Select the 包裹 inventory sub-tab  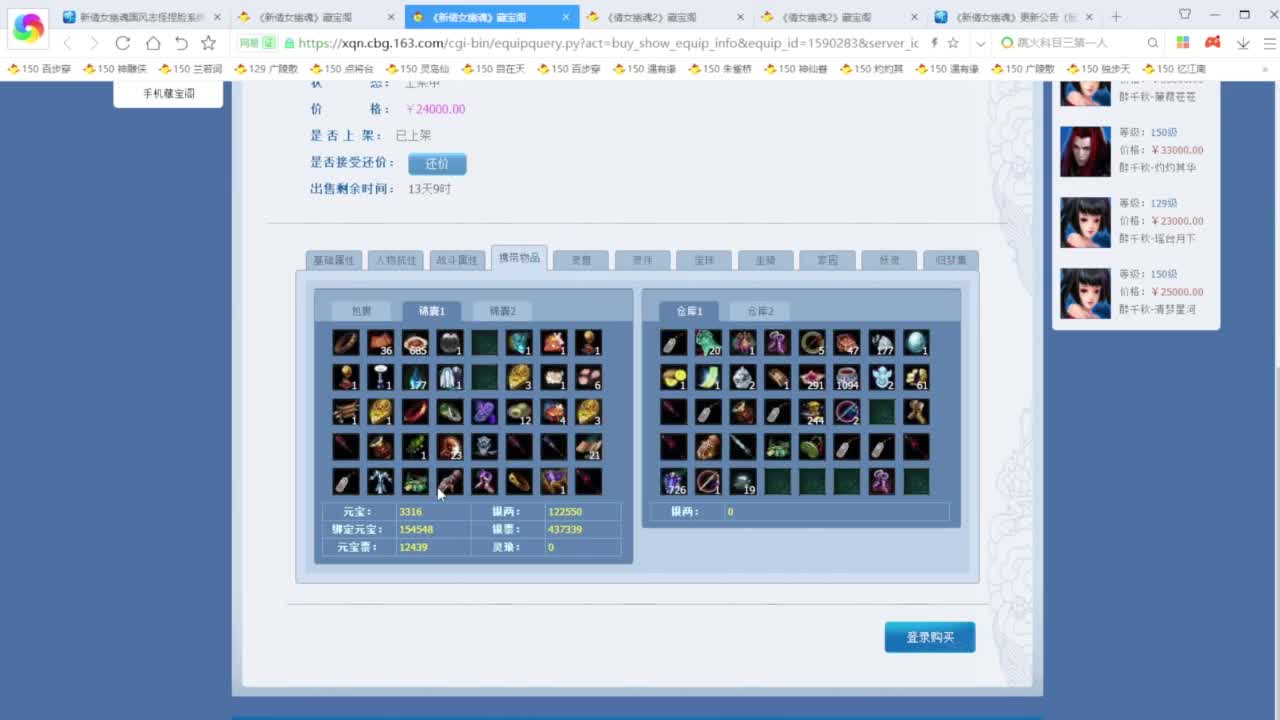click(x=361, y=311)
